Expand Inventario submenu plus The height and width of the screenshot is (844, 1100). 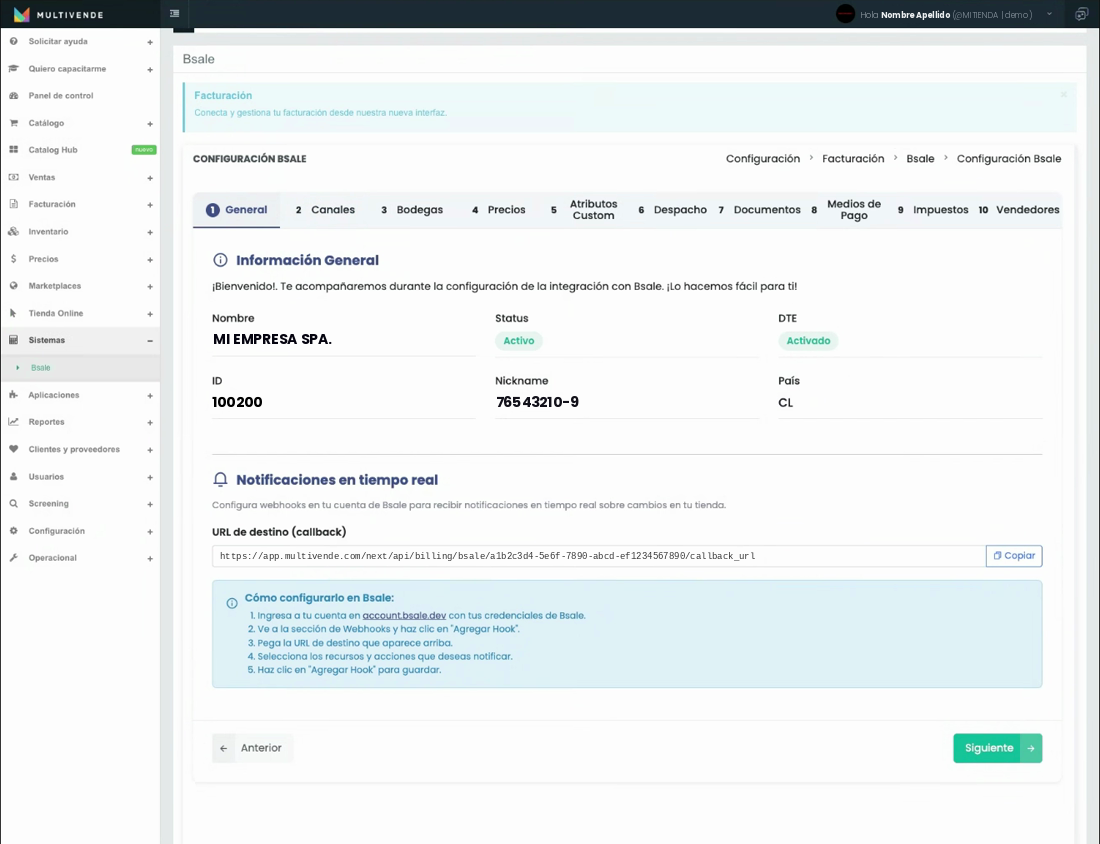tap(150, 232)
